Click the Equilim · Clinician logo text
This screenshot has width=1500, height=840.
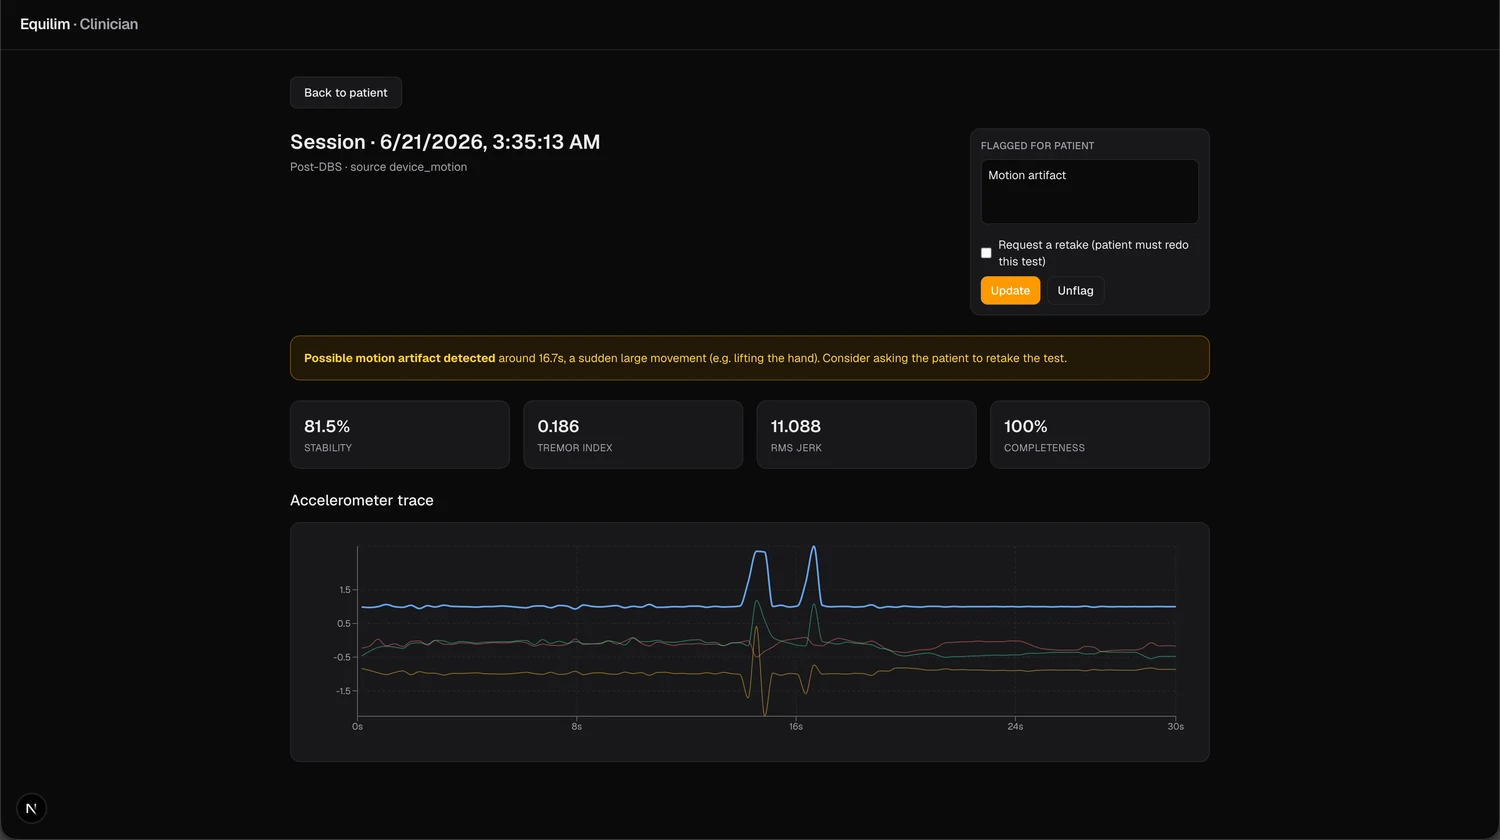(x=79, y=24)
